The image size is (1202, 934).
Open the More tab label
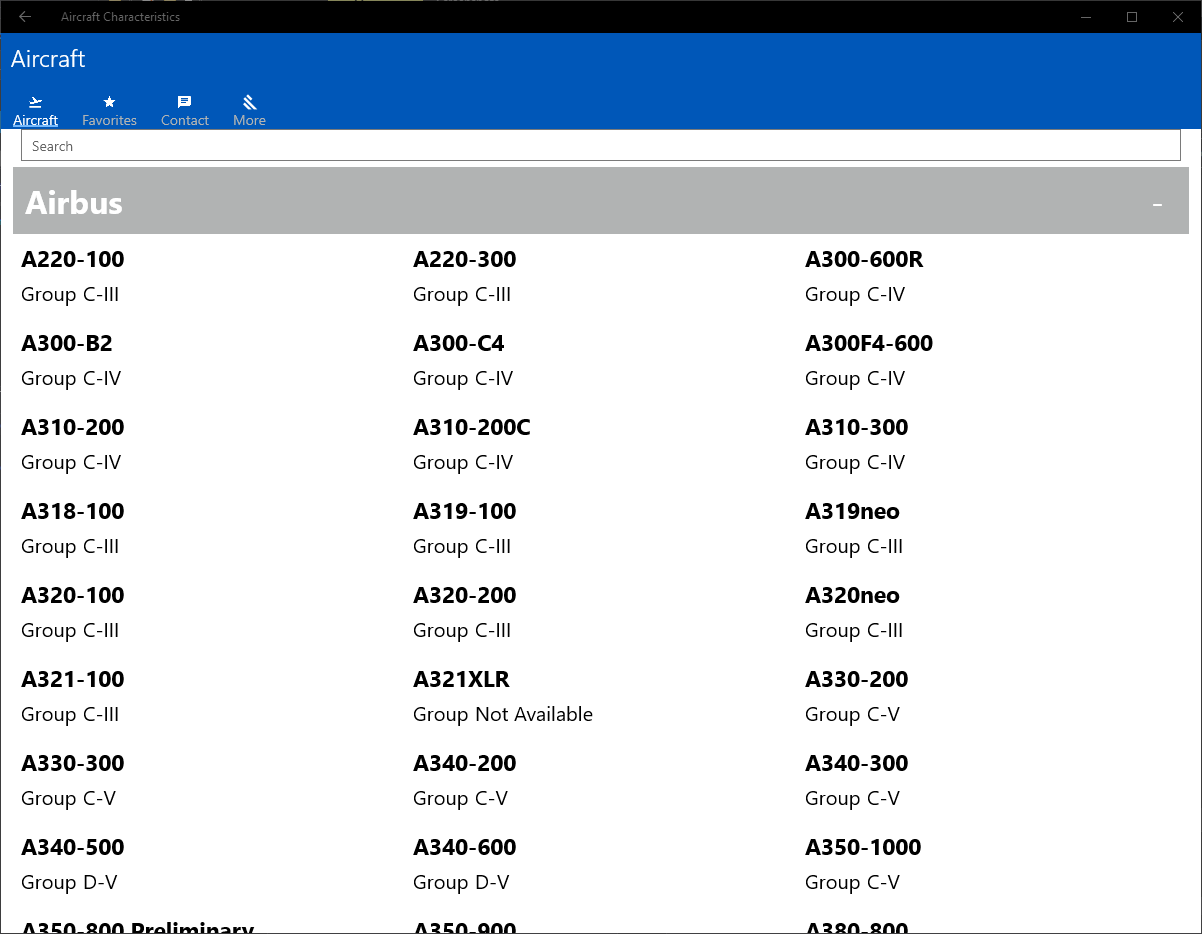pos(249,120)
